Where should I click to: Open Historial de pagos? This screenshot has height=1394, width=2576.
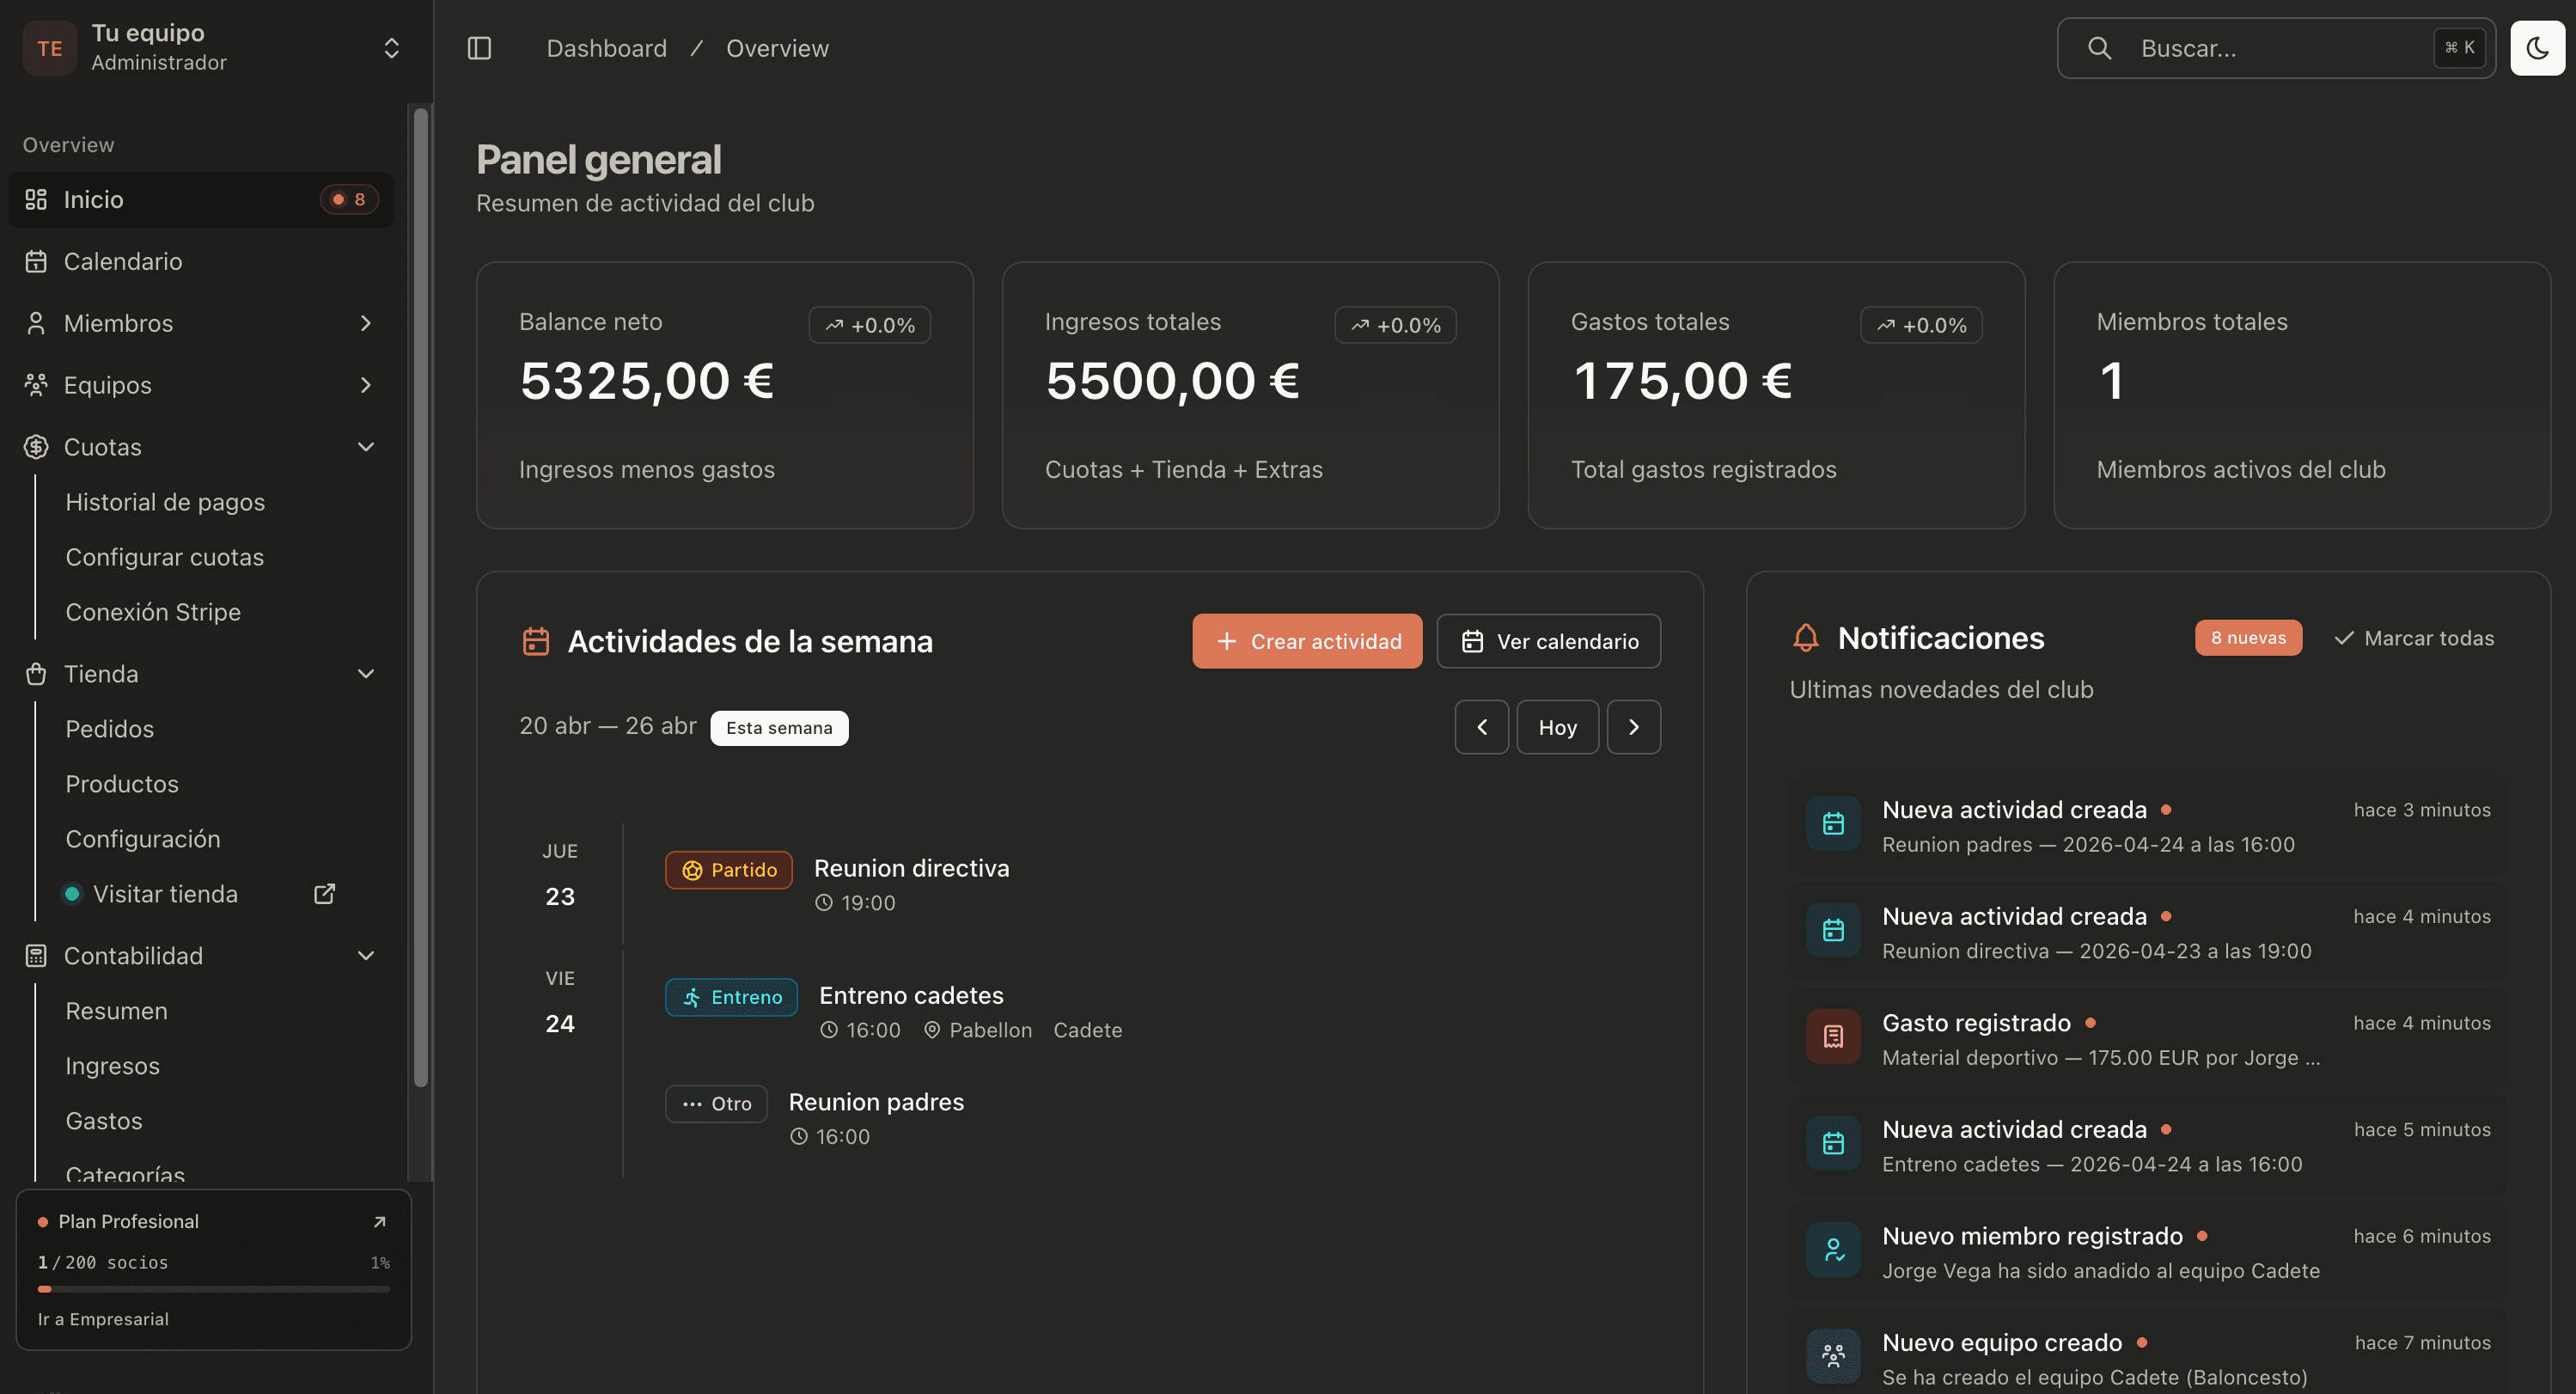pyautogui.click(x=165, y=502)
